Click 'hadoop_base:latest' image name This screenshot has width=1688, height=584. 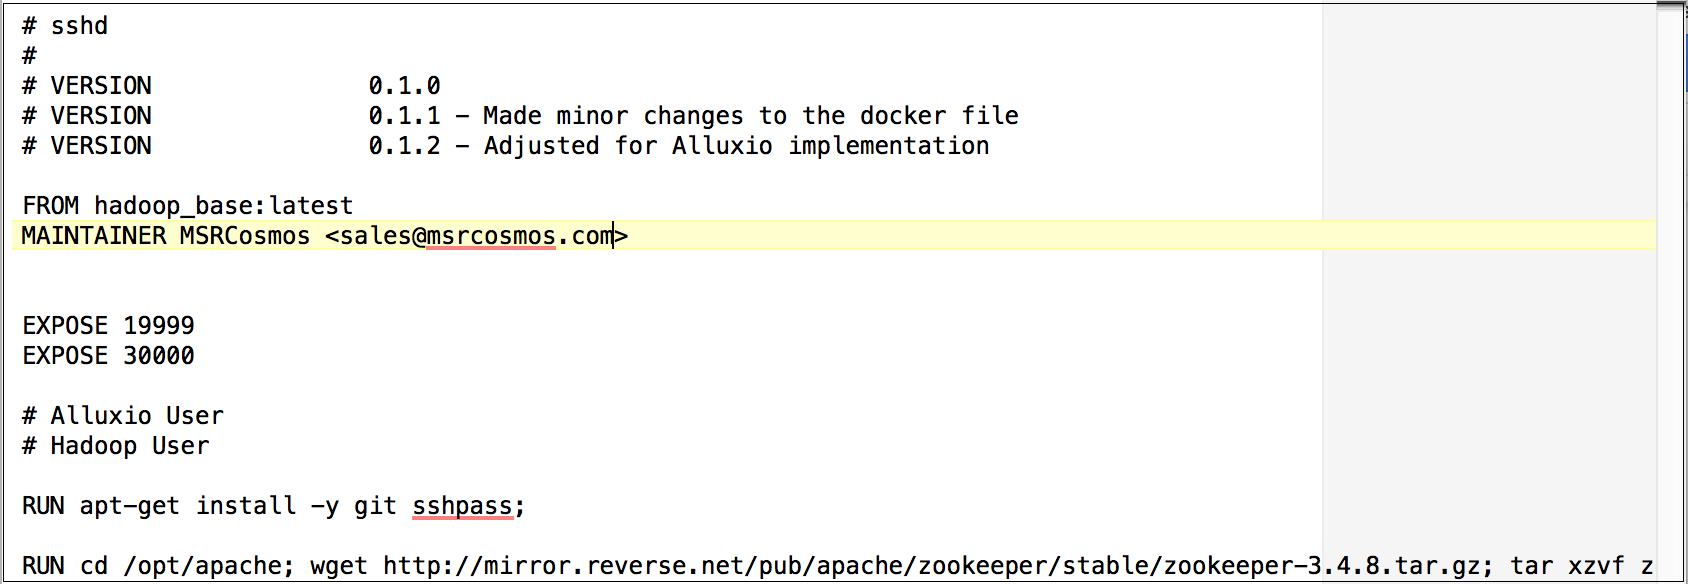click(x=223, y=206)
